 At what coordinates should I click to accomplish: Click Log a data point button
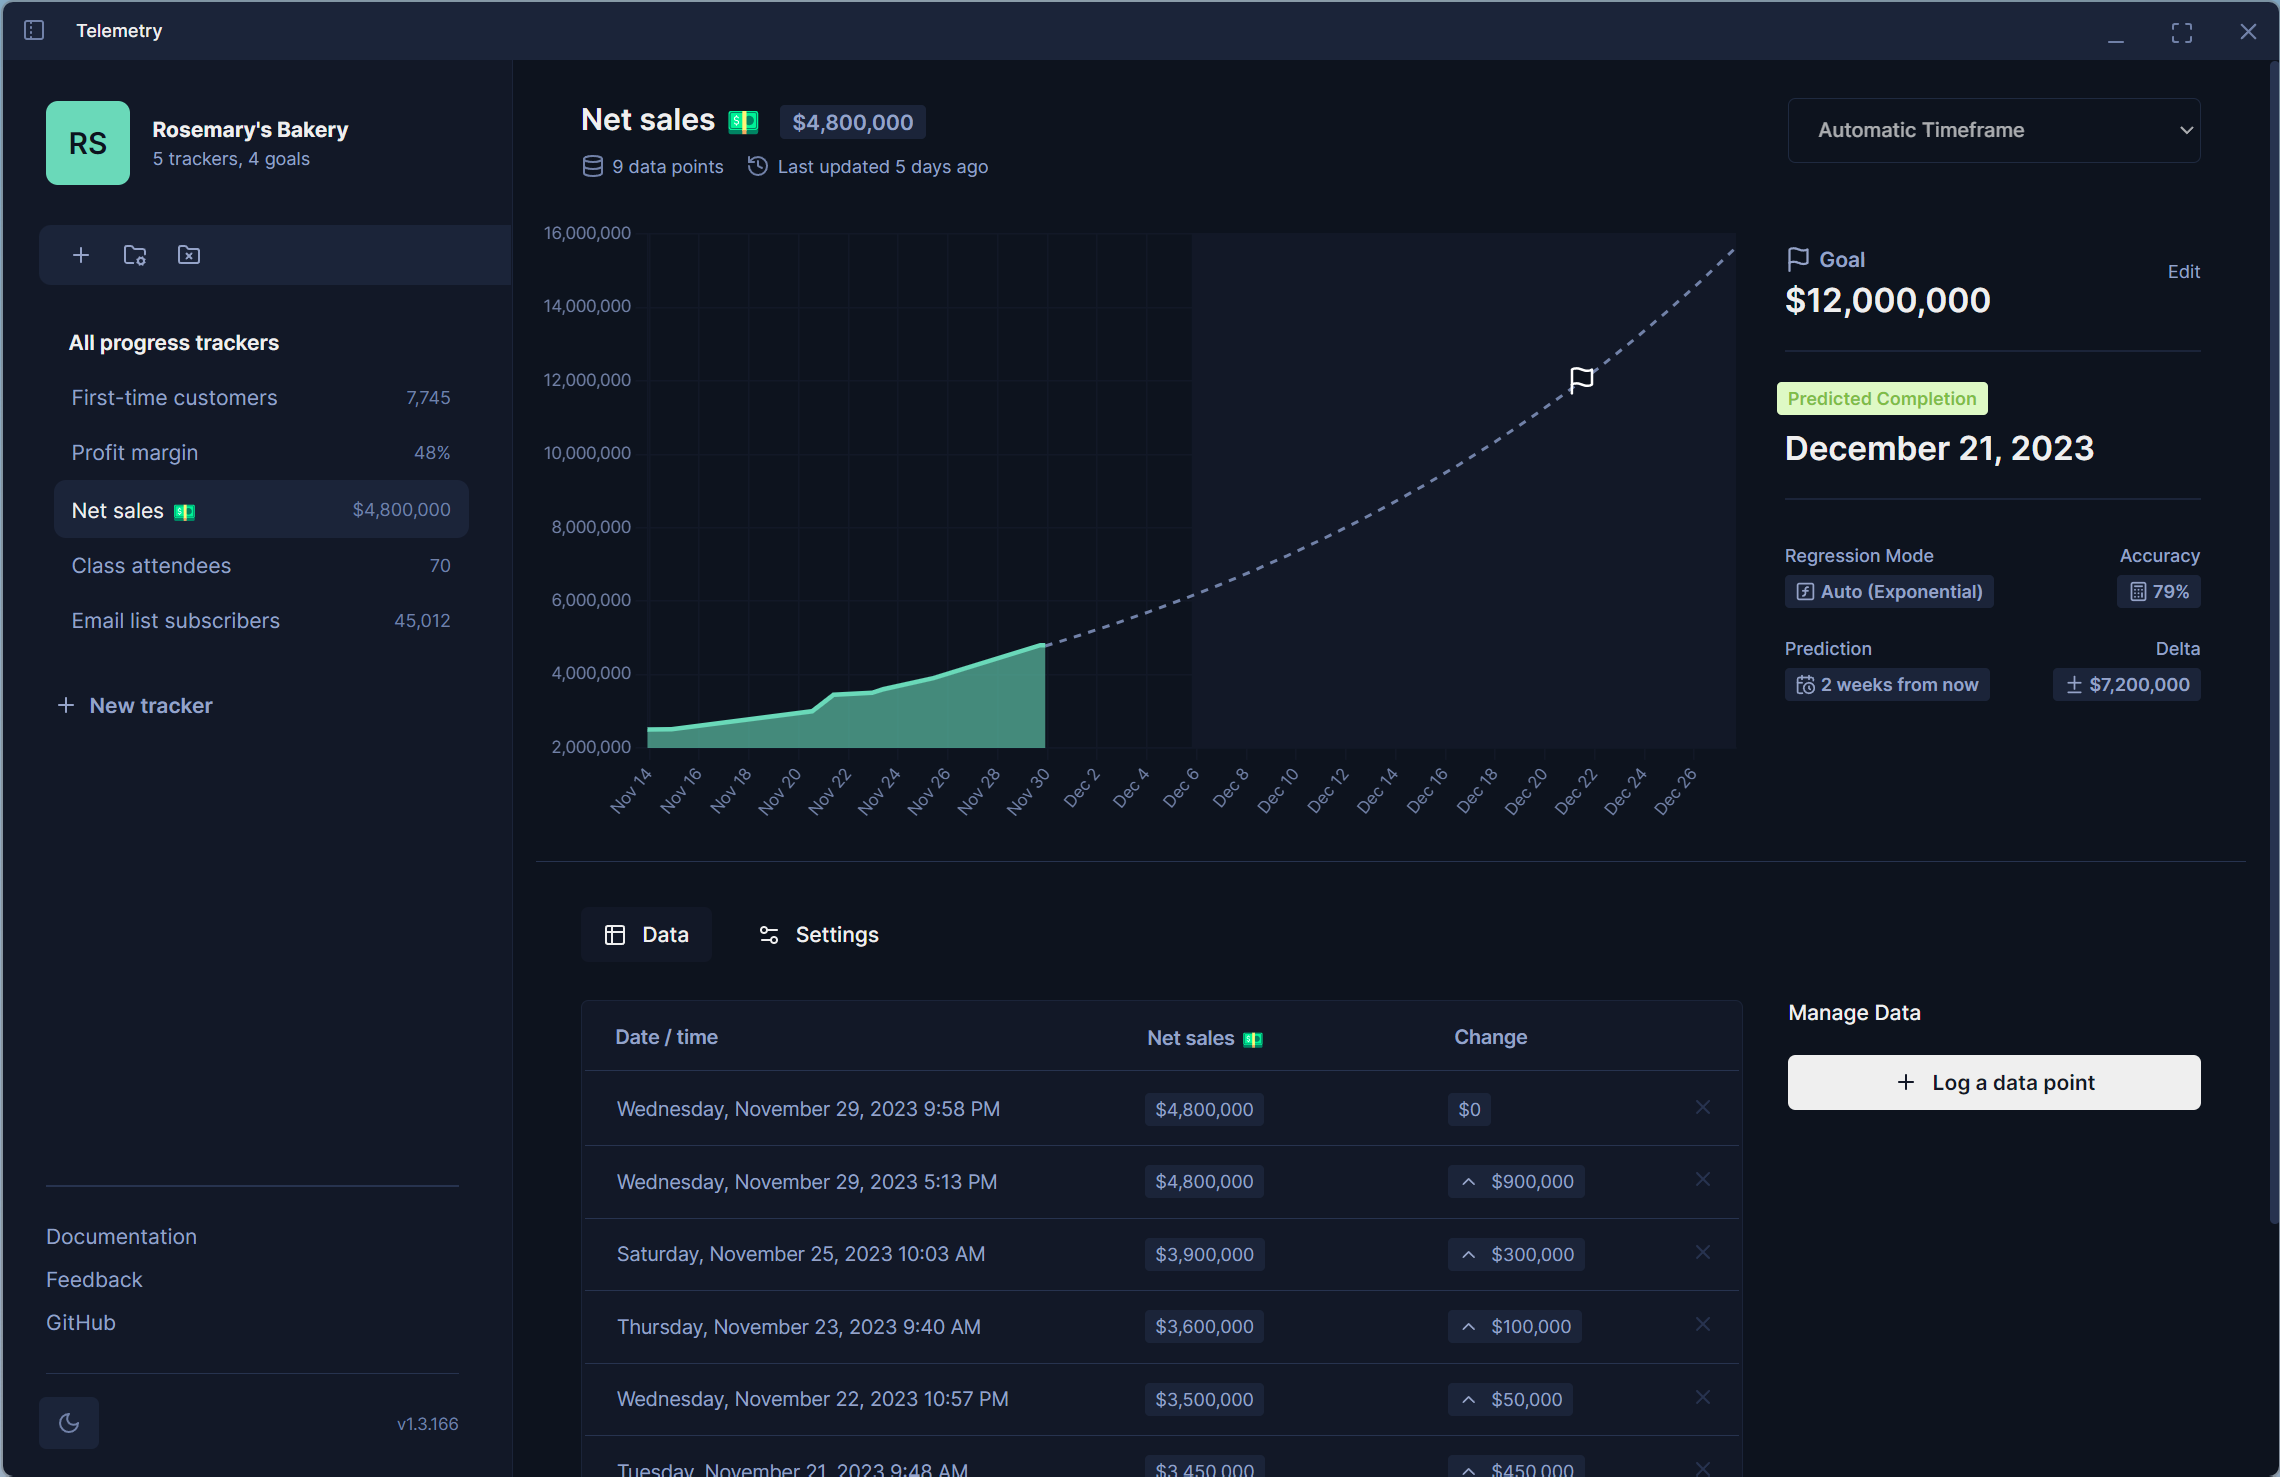click(1993, 1082)
